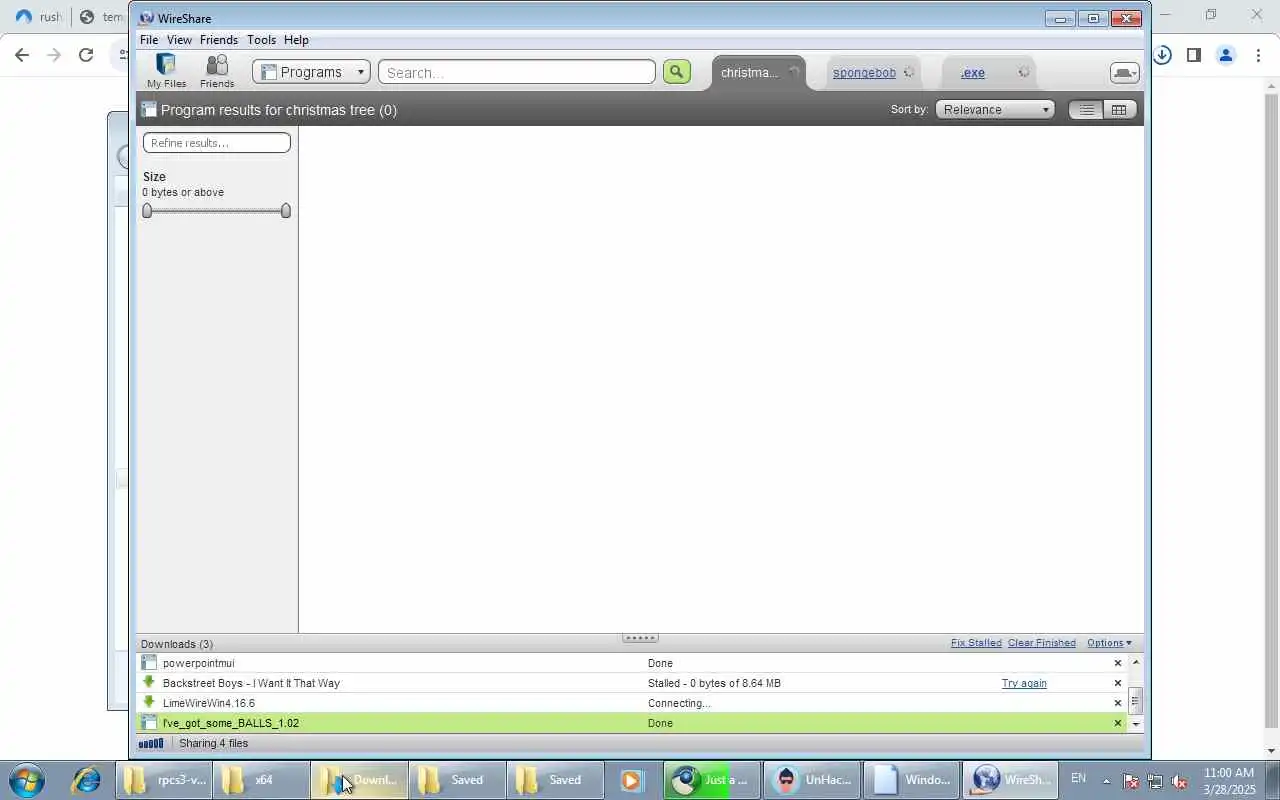This screenshot has height=800, width=1280.
Task: Click the downloads panel resize grip
Action: pos(640,638)
